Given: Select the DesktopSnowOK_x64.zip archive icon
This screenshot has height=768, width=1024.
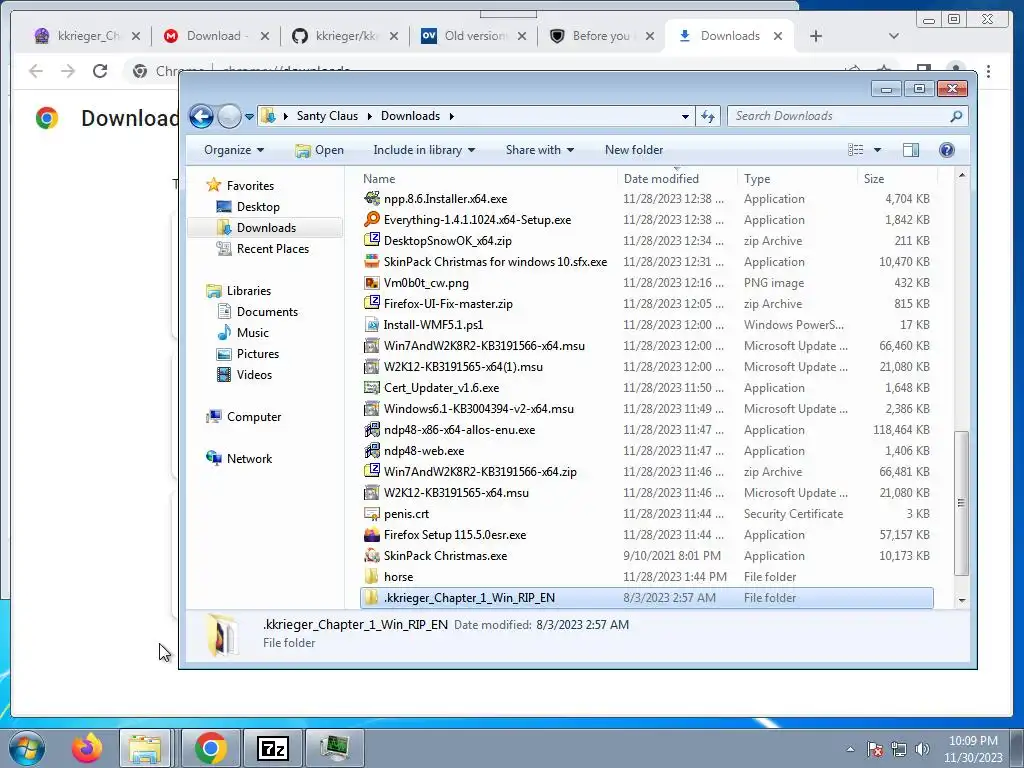Looking at the screenshot, I should pyautogui.click(x=372, y=240).
